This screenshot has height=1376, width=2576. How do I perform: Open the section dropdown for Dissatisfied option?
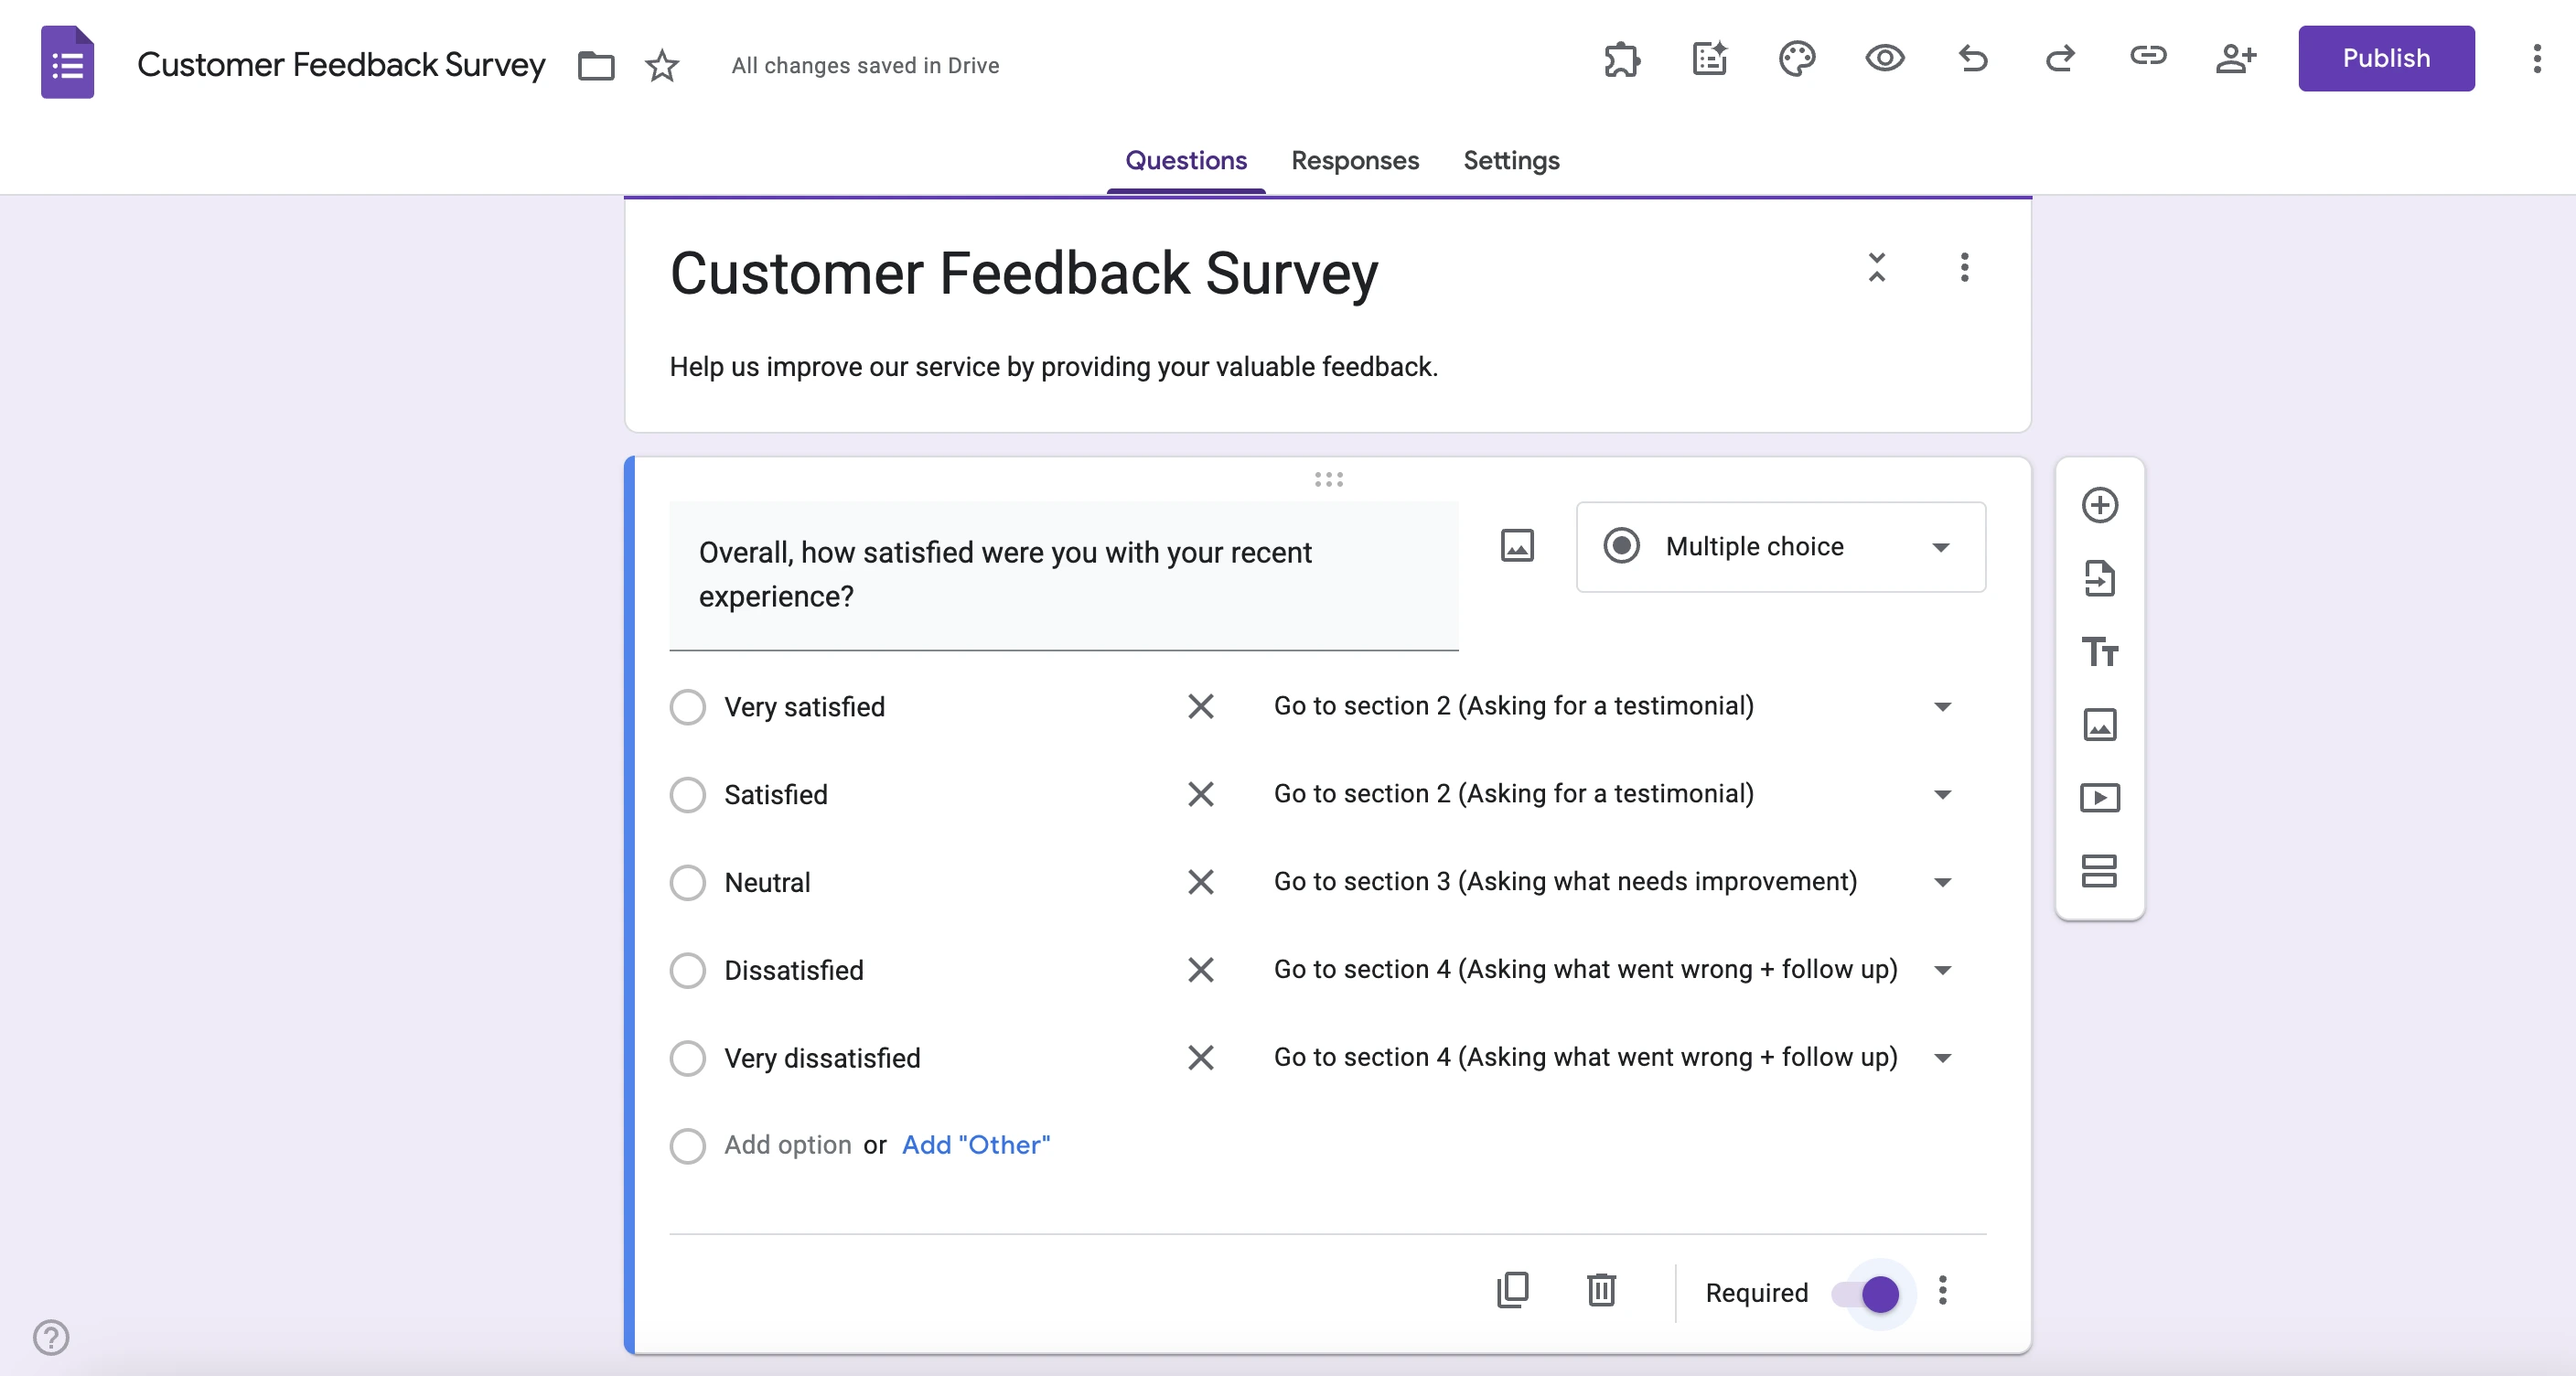click(1941, 970)
